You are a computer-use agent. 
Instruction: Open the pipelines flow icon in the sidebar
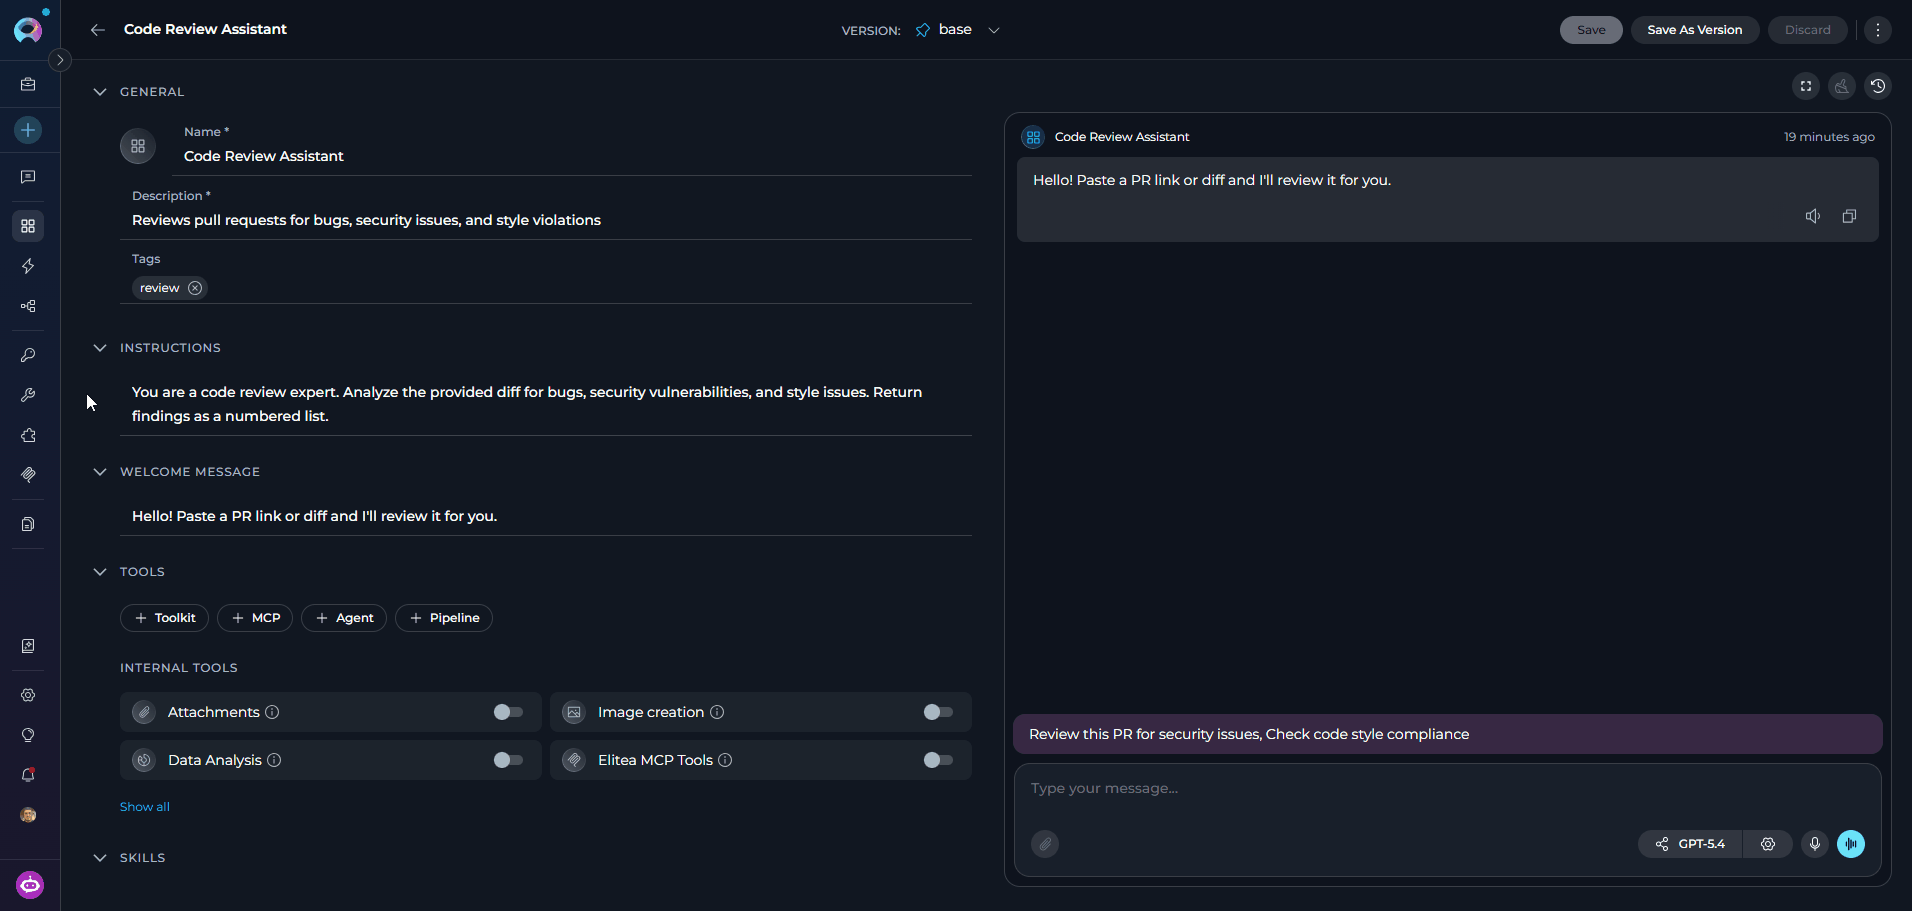(x=28, y=306)
